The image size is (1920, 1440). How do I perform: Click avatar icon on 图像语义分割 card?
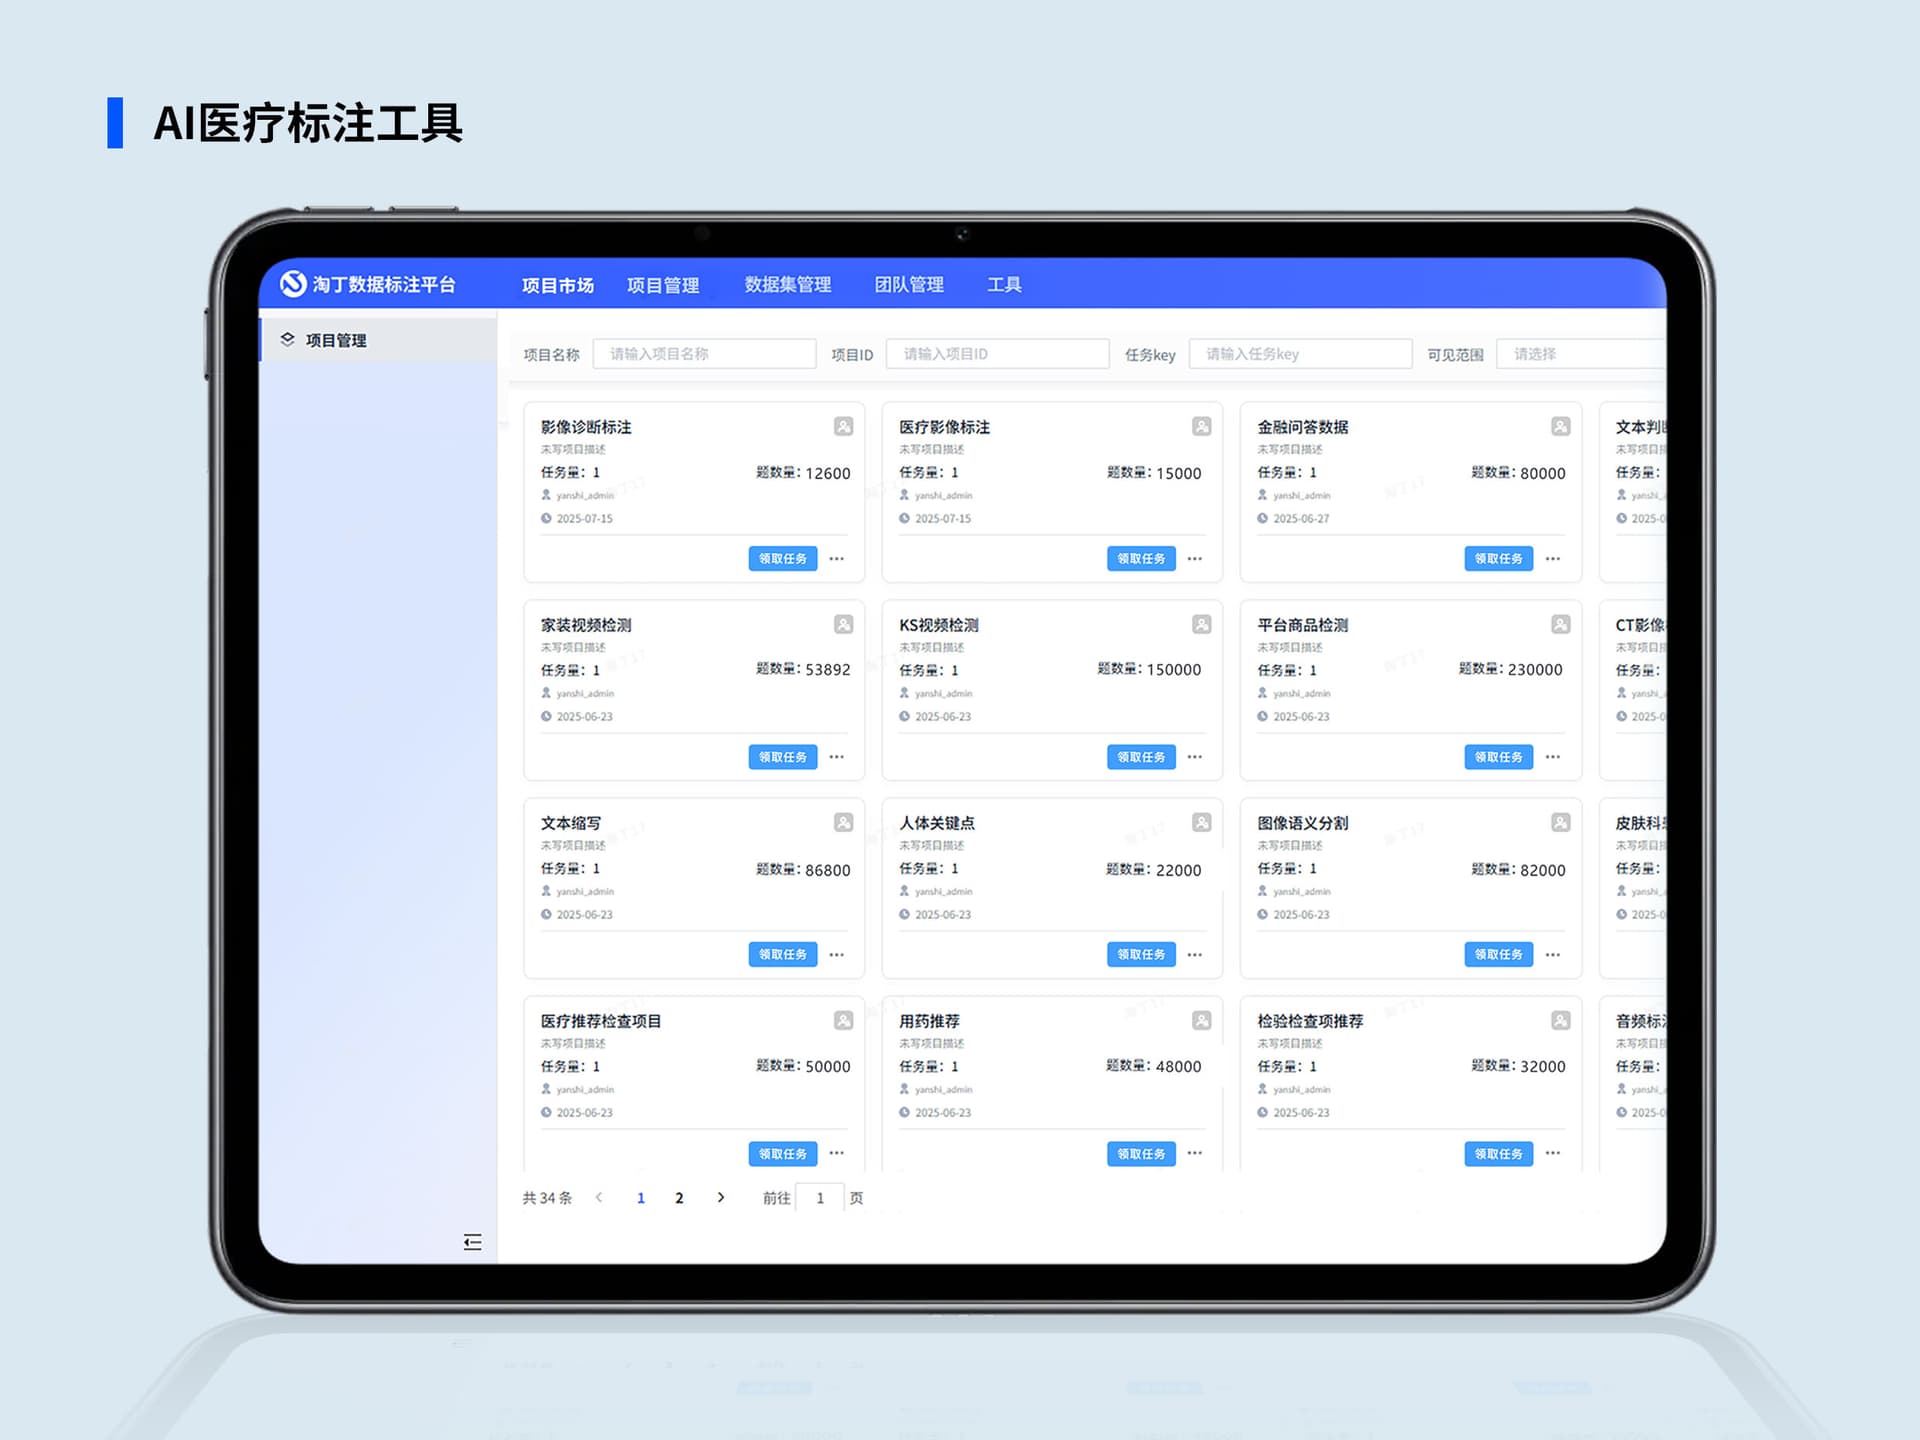click(1560, 823)
